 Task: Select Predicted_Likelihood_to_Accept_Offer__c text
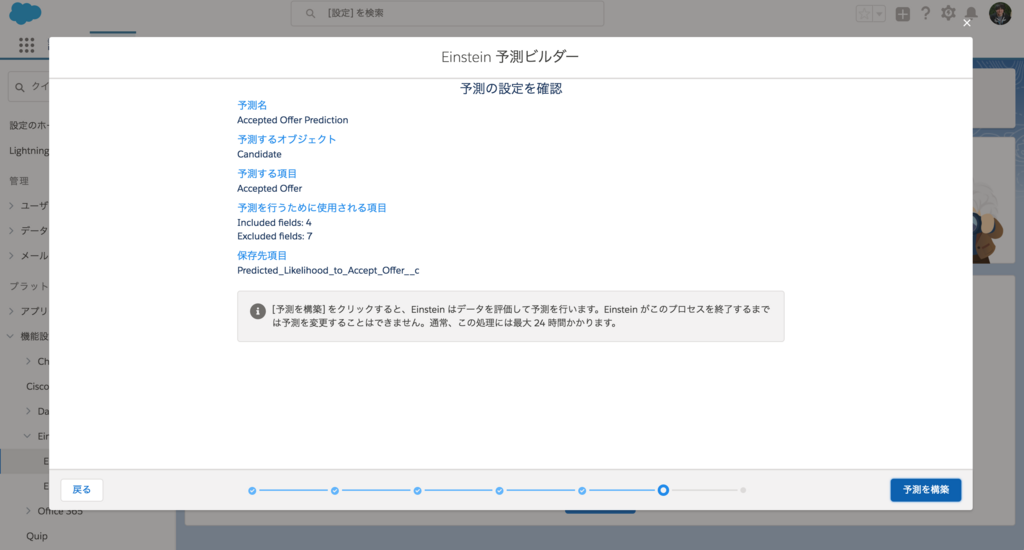(x=328, y=270)
